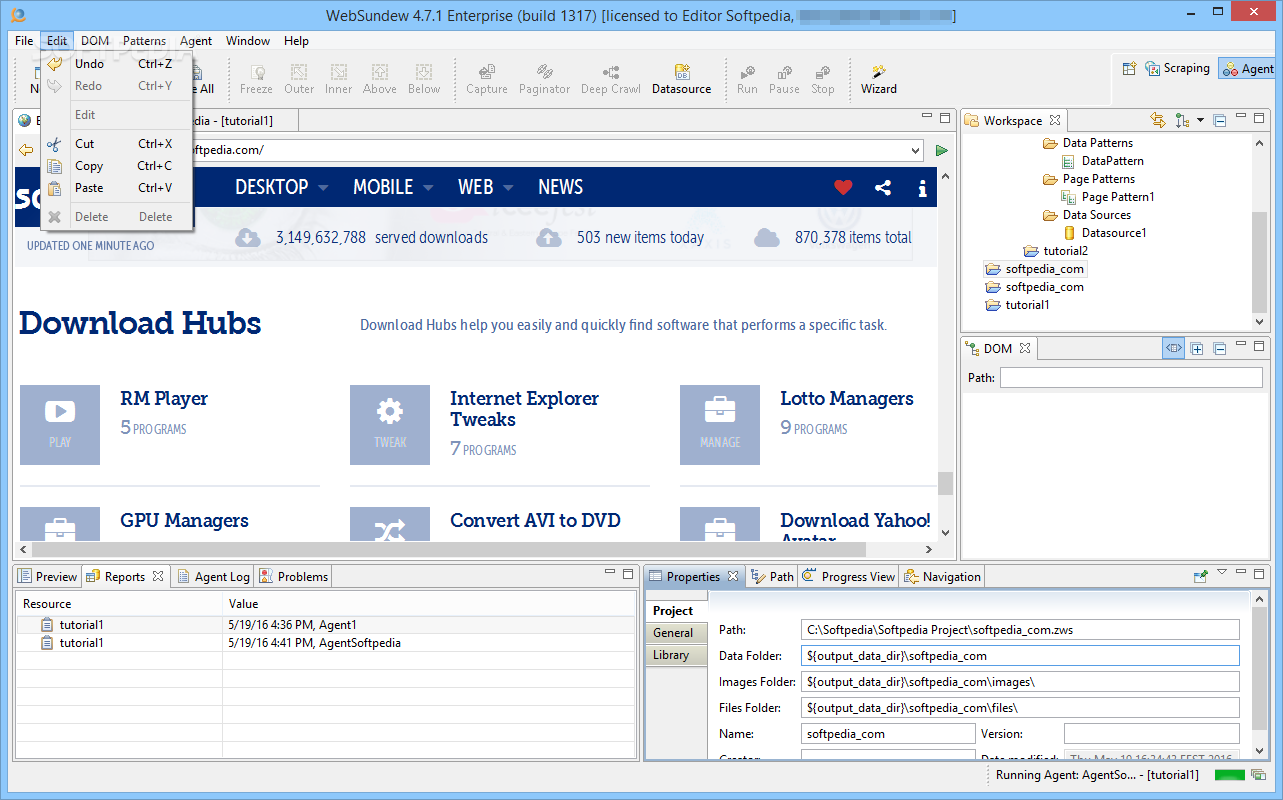Click Collapse All icon in DOM panel
This screenshot has height=800, width=1283.
1219,348
